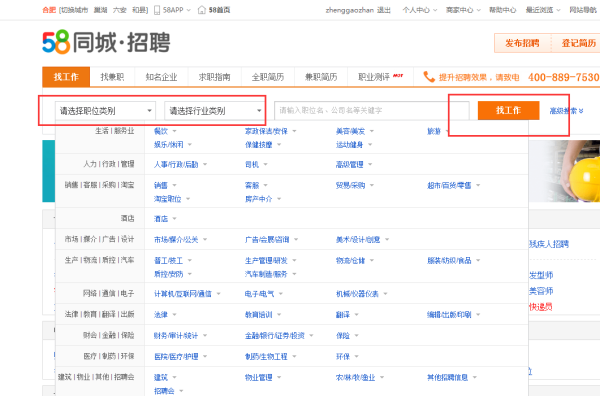This screenshot has width=600, height=396.
Task: Expand the 淘宝职位 category
Action: 172,199
